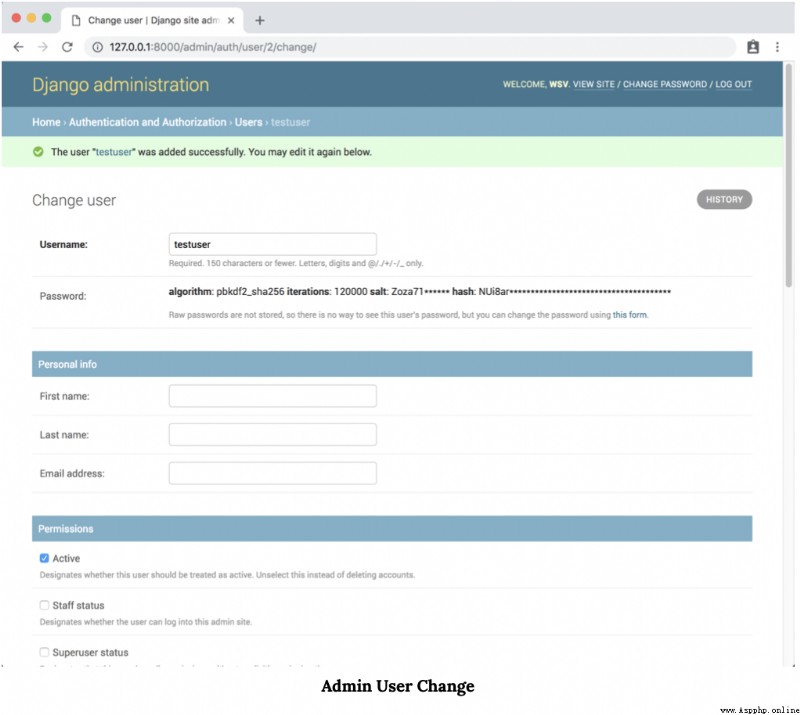Click the macOS yellow minimize window button

click(x=31, y=18)
